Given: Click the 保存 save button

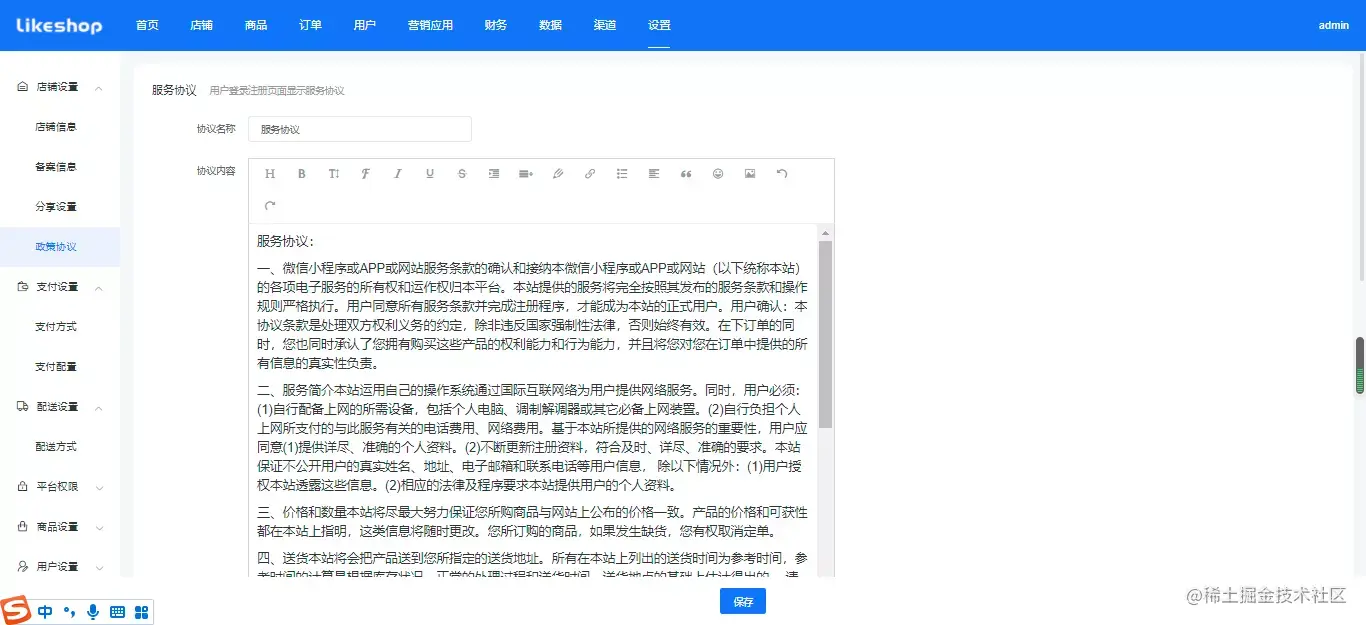Looking at the screenshot, I should [x=743, y=601].
